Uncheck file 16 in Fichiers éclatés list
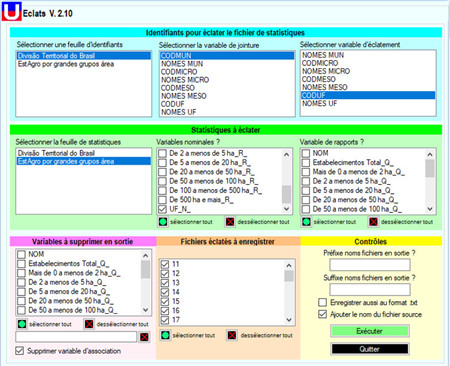This screenshot has height=366, width=450. (x=165, y=311)
